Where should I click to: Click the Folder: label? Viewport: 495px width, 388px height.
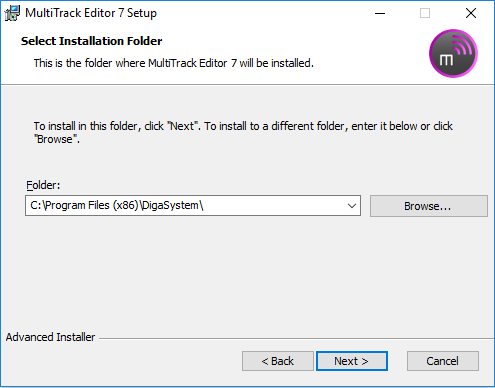tap(43, 185)
